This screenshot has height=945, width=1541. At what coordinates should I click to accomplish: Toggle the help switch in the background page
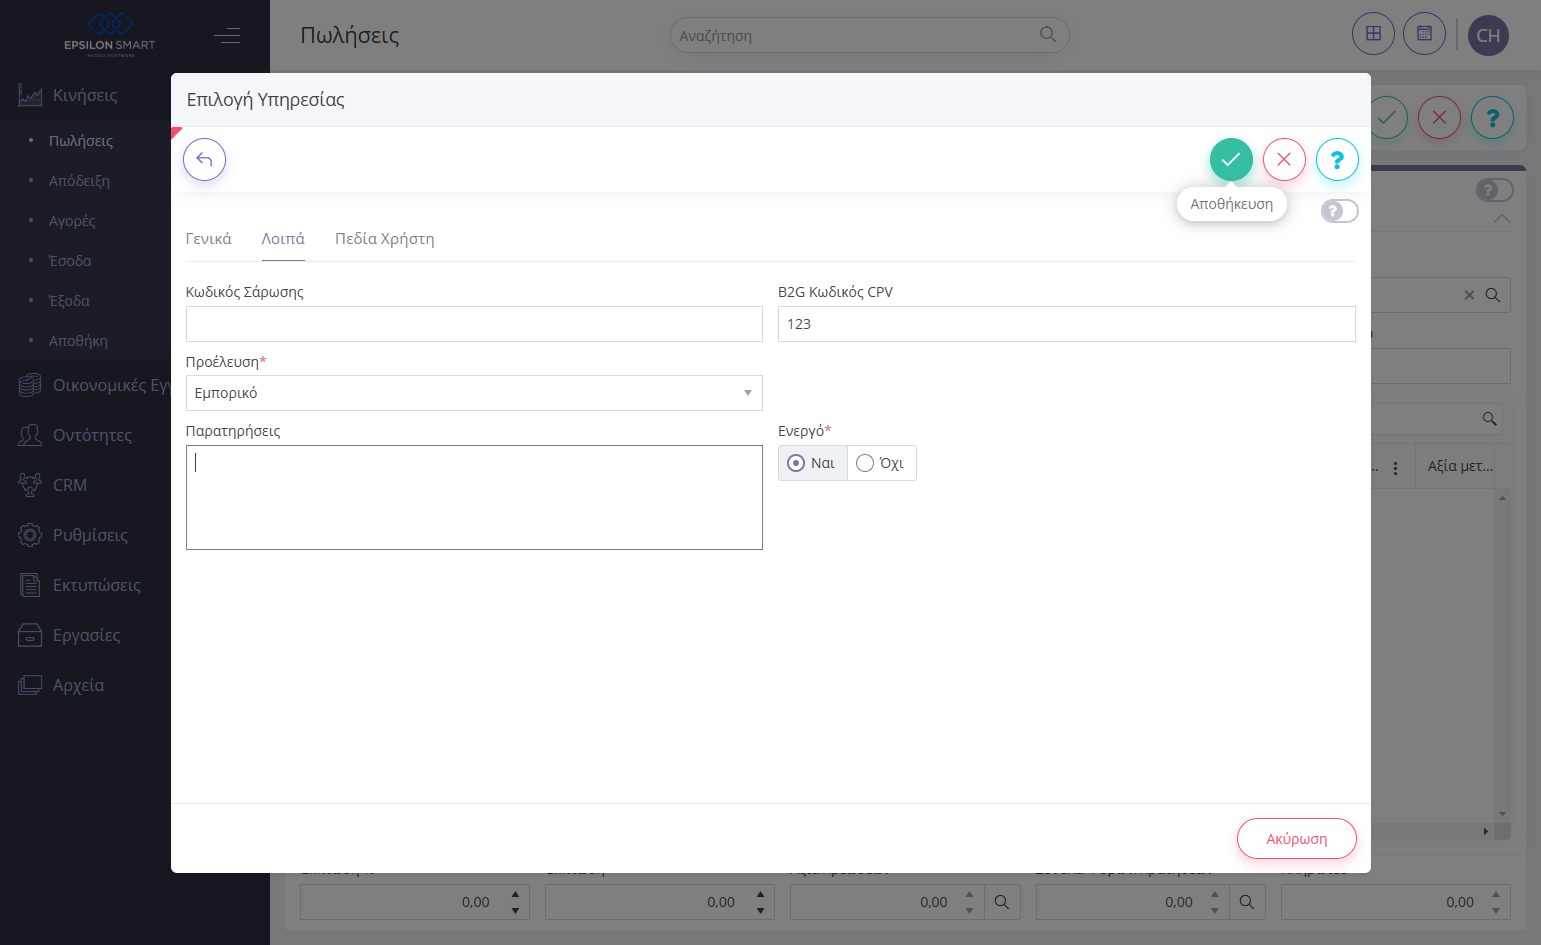1495,190
